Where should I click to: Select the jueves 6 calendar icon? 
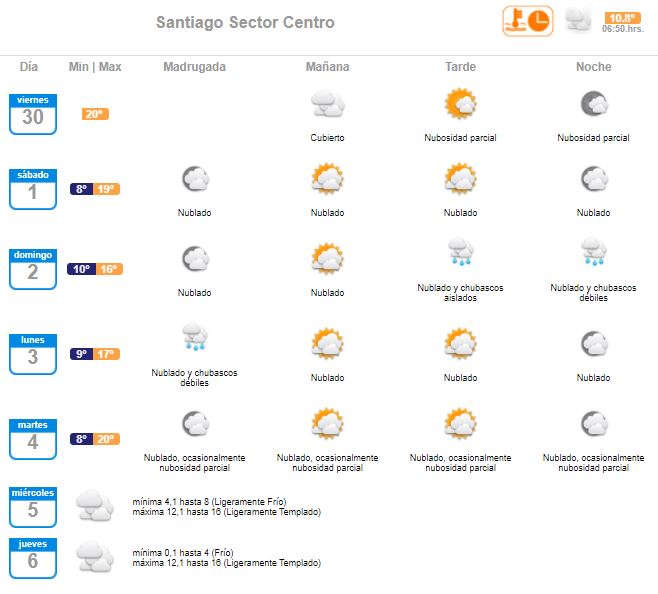[33, 558]
